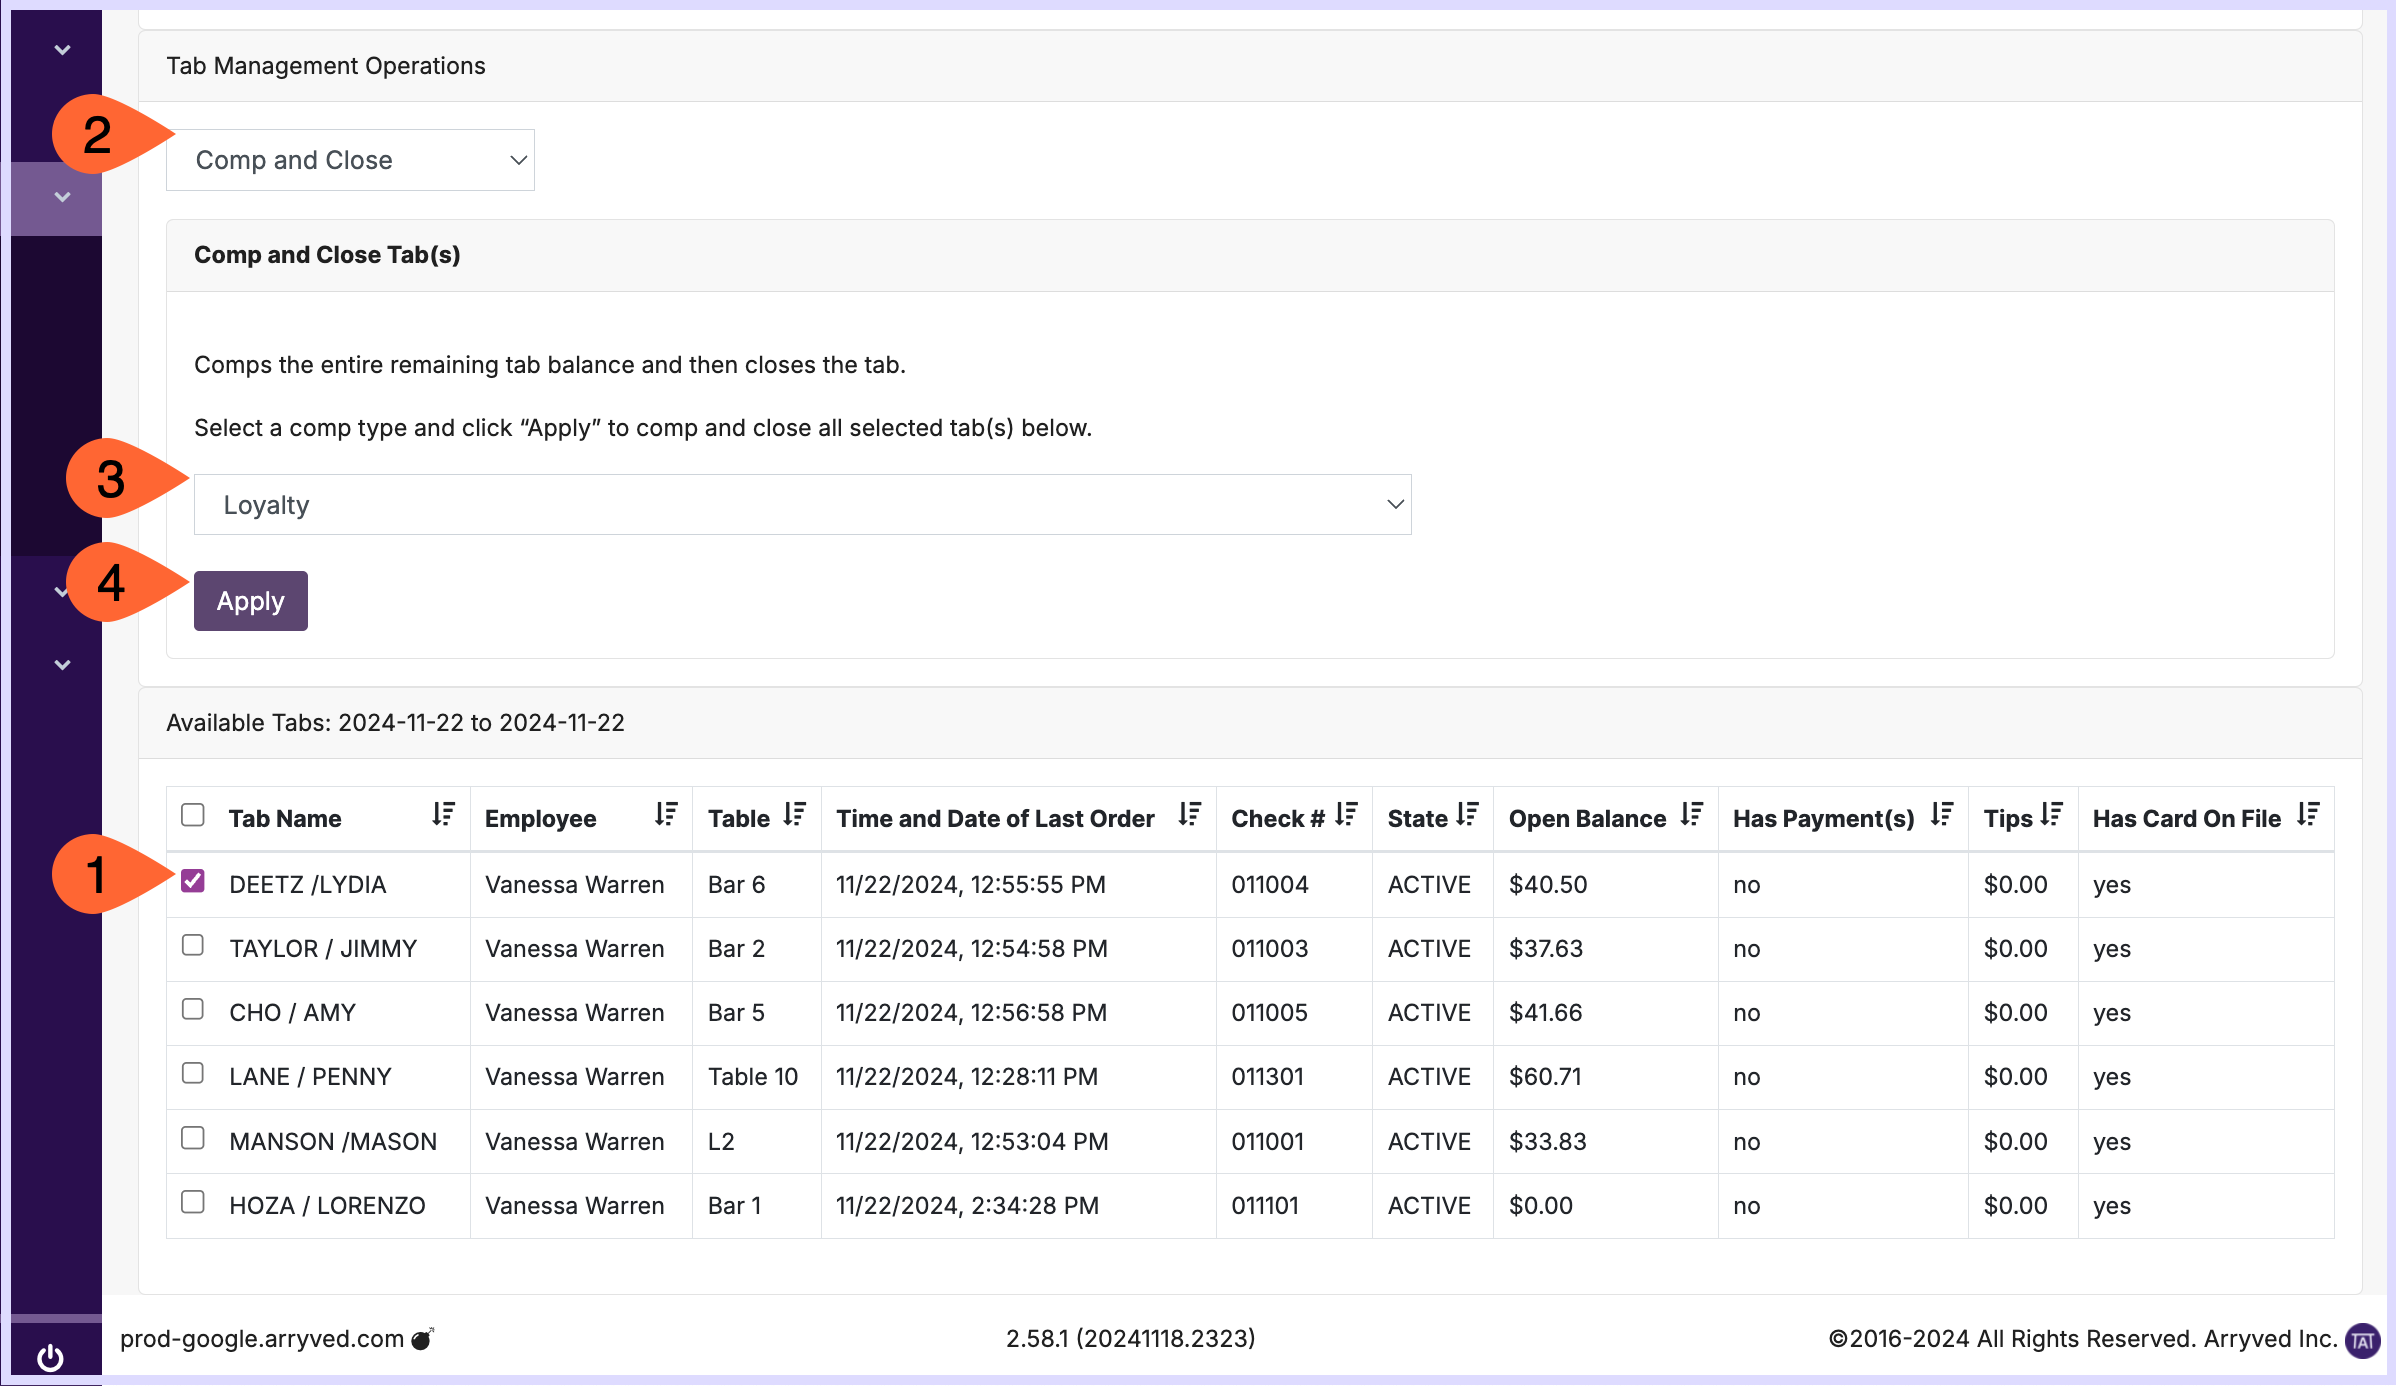
Task: Open the Loyalty comp type dropdown
Action: tap(802, 505)
